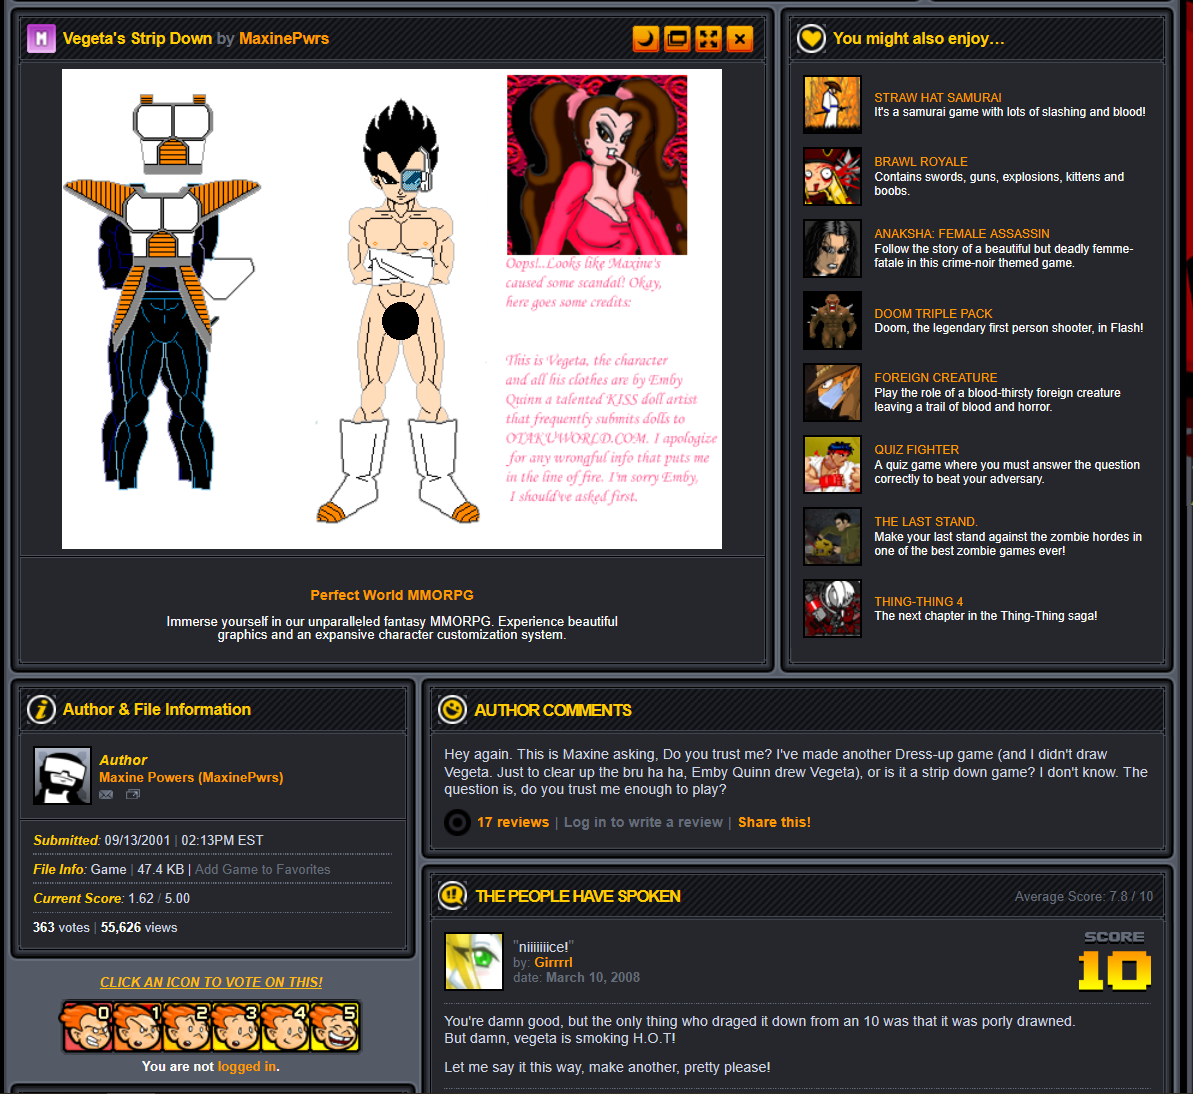Viewport: 1193px width, 1094px height.
Task: Click ANAKSHA: FEMALE ASSASSIN title link
Action: tap(962, 234)
